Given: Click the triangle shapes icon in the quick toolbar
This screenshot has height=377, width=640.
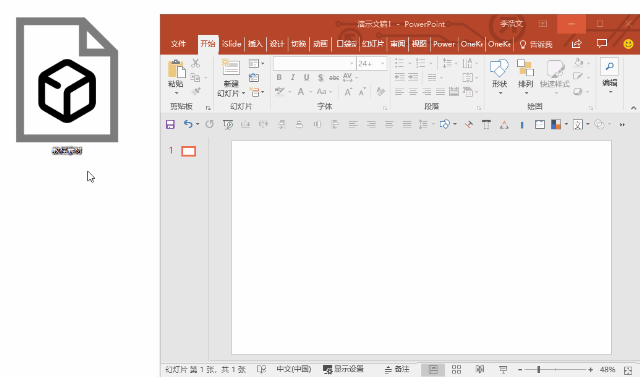Looking at the screenshot, I should pos(504,125).
